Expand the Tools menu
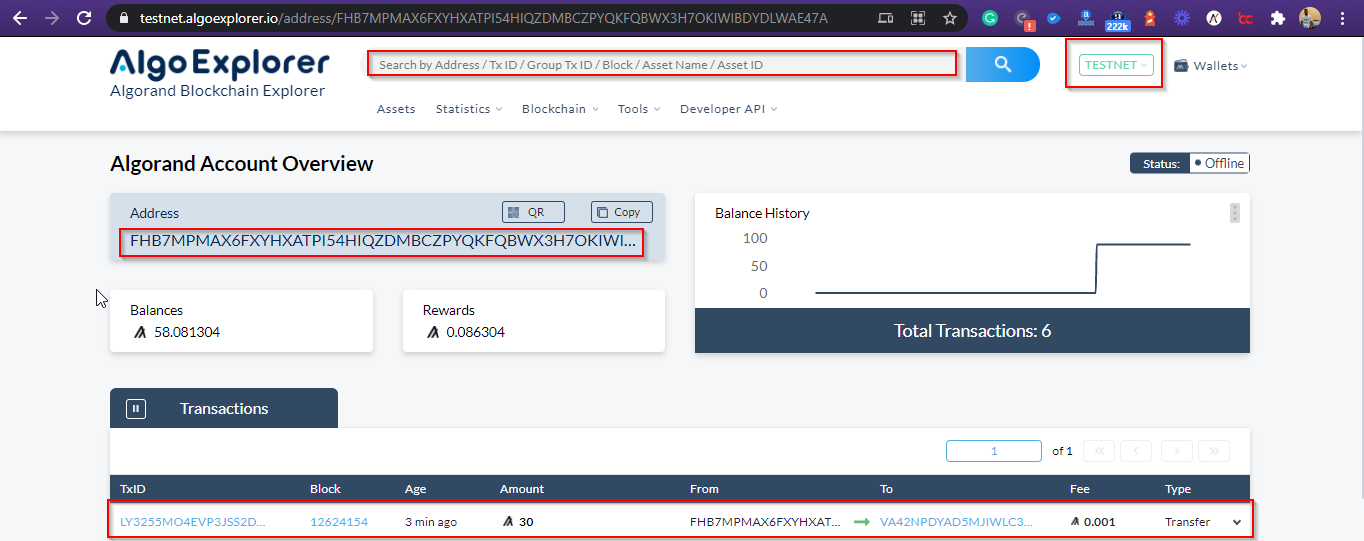This screenshot has height=541, width=1364. pos(639,109)
